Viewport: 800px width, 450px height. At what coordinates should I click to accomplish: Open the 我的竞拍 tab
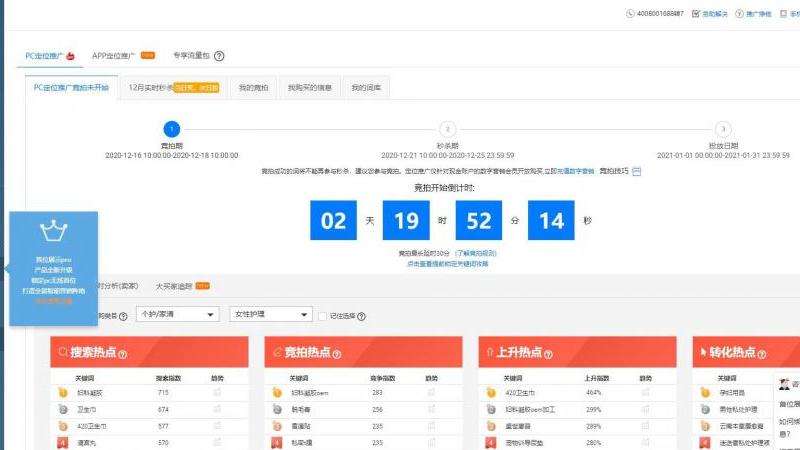pos(252,88)
